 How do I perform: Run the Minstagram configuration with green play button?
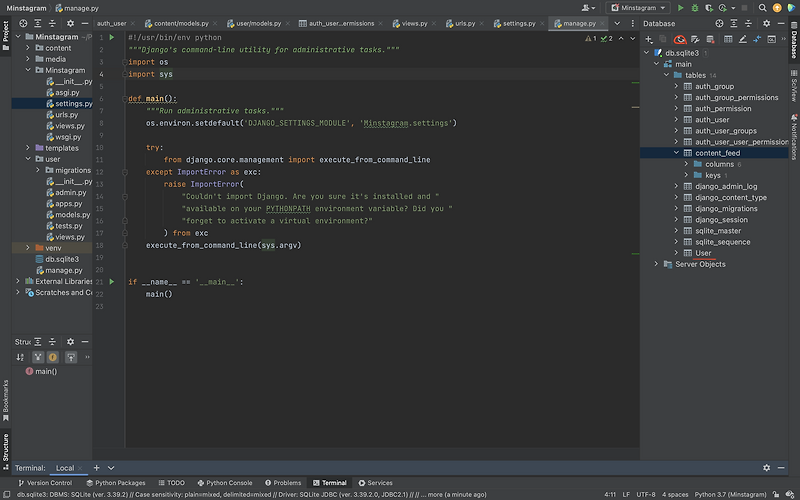[681, 7]
